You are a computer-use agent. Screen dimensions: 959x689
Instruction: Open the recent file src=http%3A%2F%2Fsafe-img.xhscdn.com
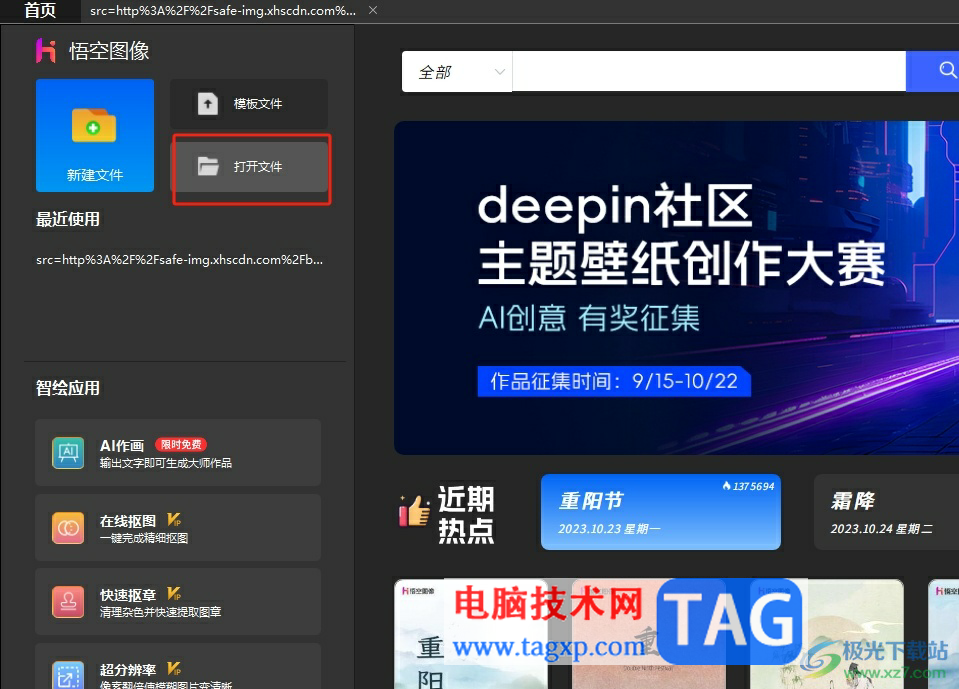point(179,260)
